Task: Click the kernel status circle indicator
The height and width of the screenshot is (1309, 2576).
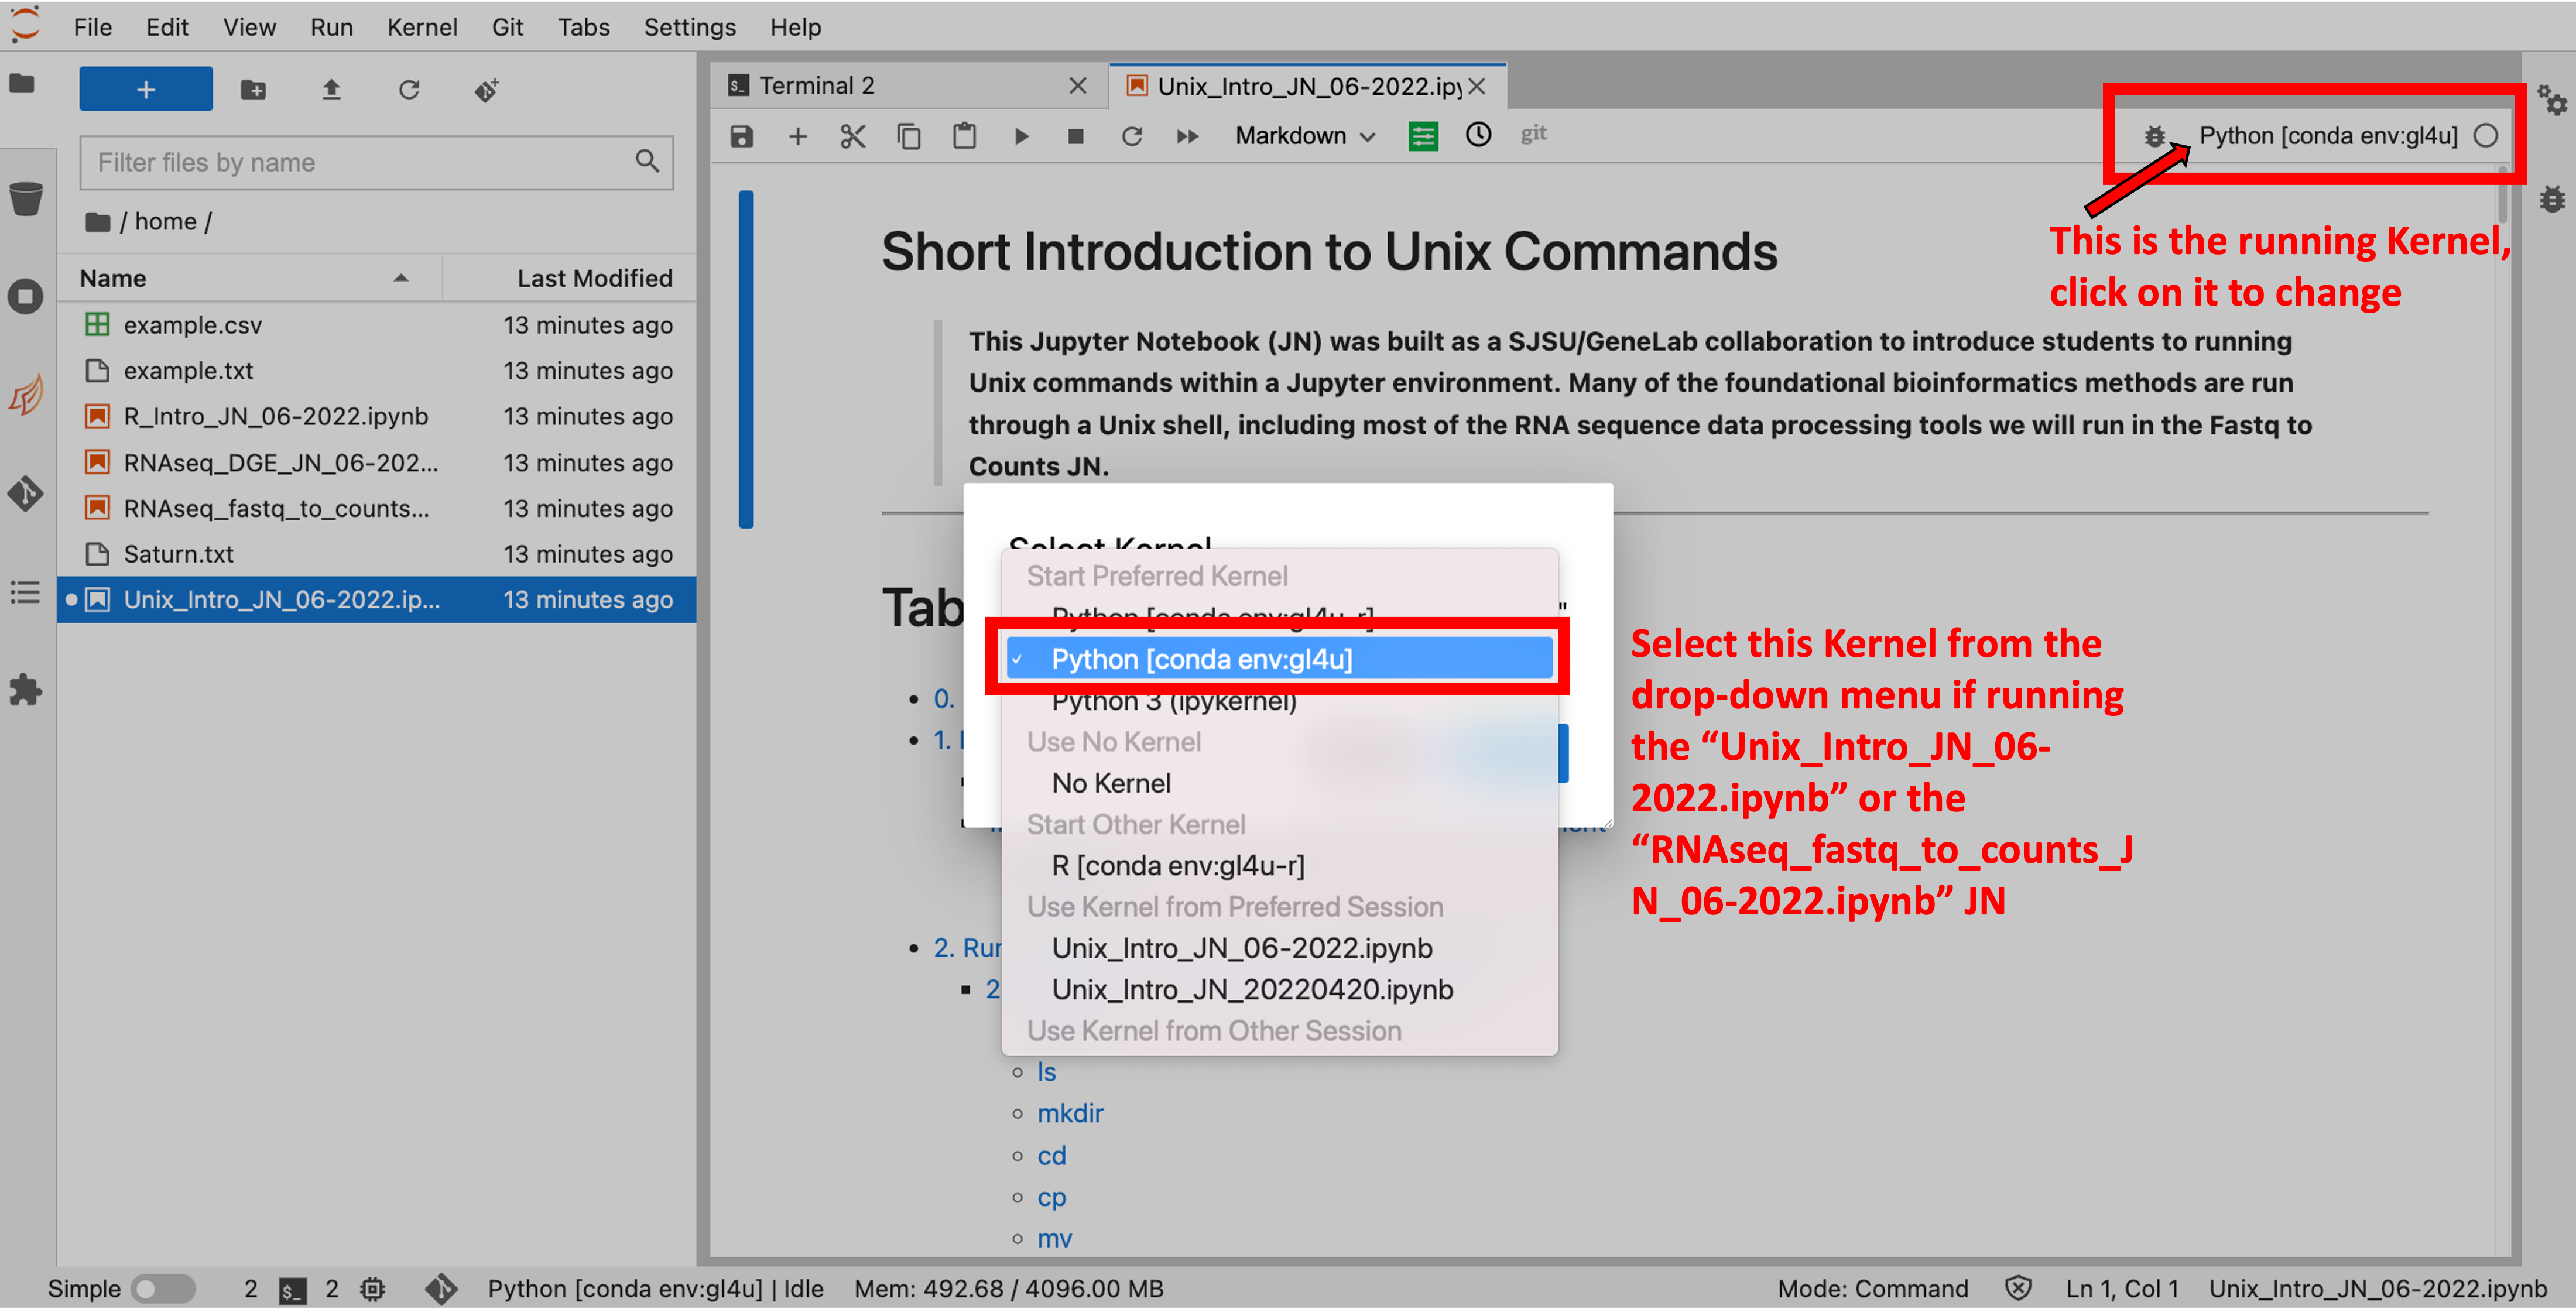Action: 2486,136
